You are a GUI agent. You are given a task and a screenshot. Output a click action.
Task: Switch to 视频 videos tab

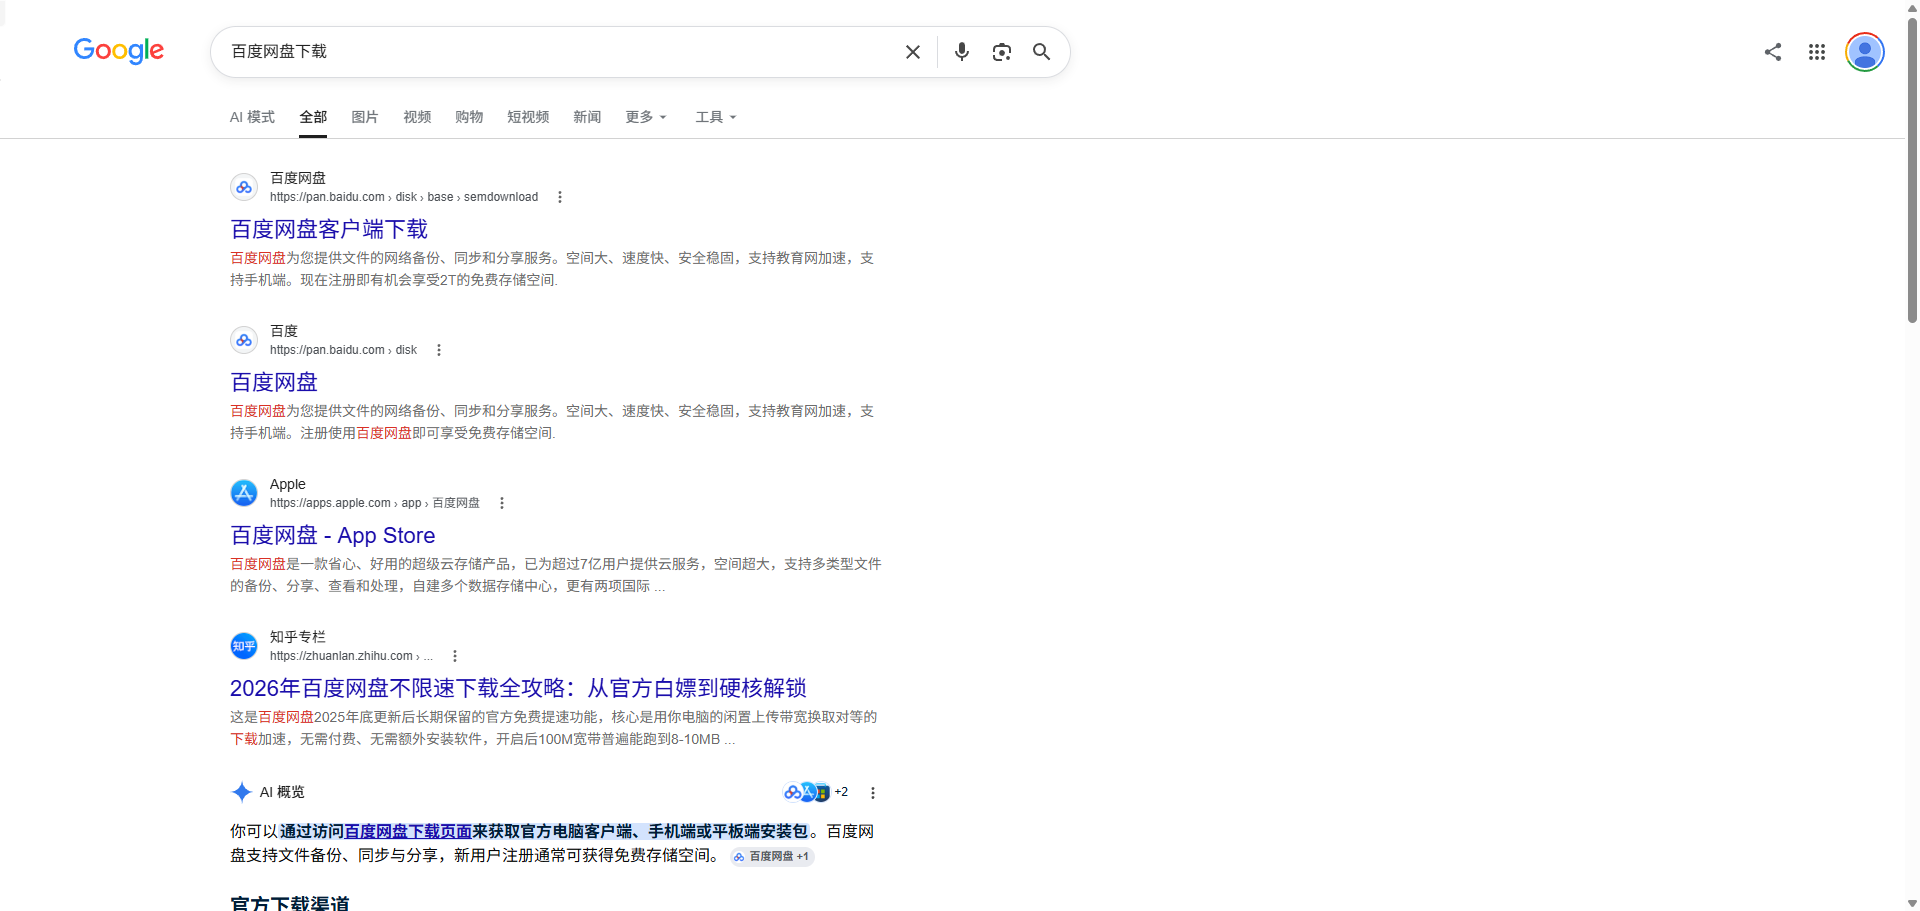pyautogui.click(x=417, y=117)
